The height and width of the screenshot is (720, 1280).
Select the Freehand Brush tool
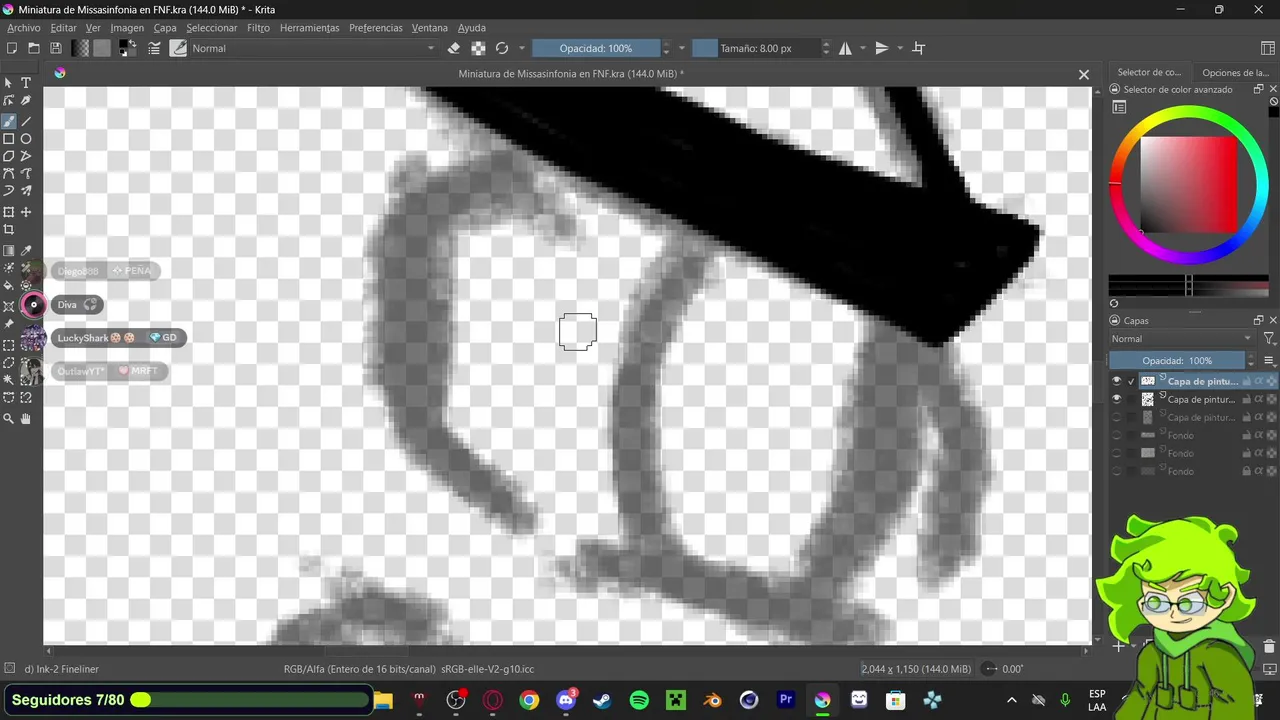(x=9, y=120)
